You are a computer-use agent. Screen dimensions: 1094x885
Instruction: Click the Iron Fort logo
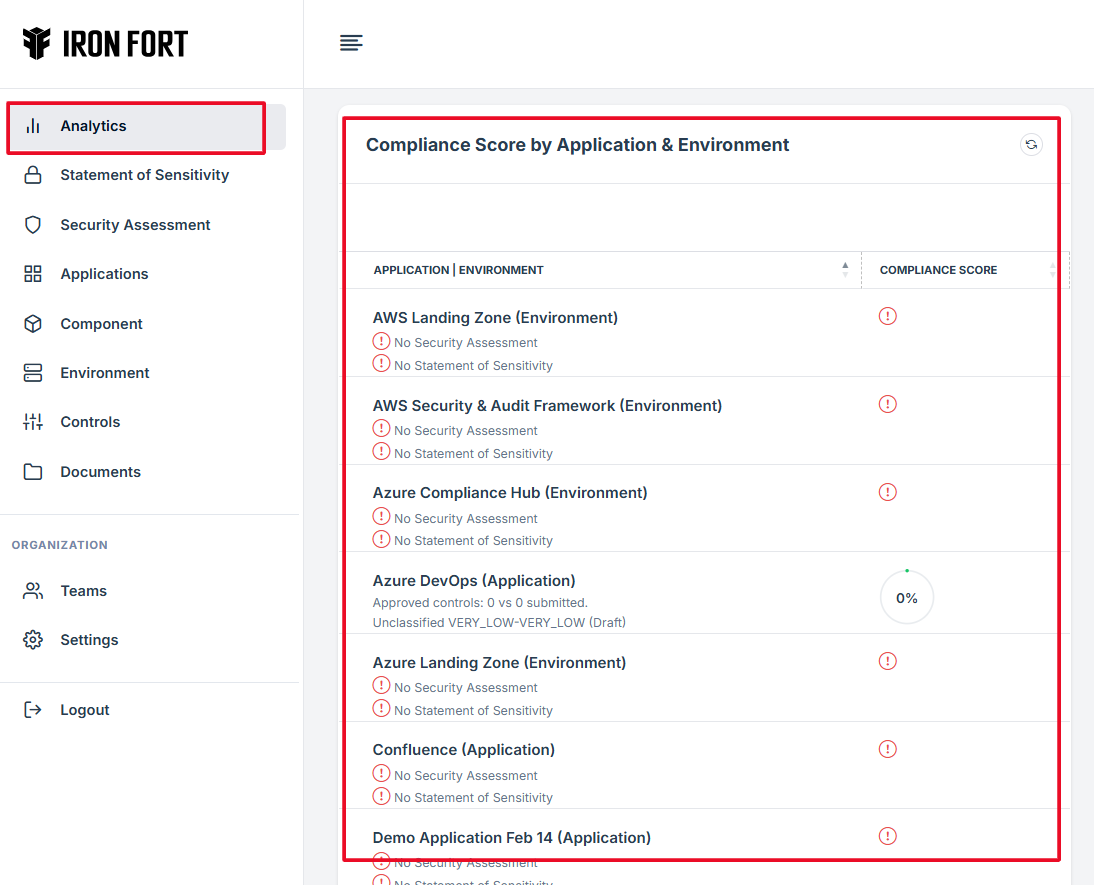(x=105, y=44)
